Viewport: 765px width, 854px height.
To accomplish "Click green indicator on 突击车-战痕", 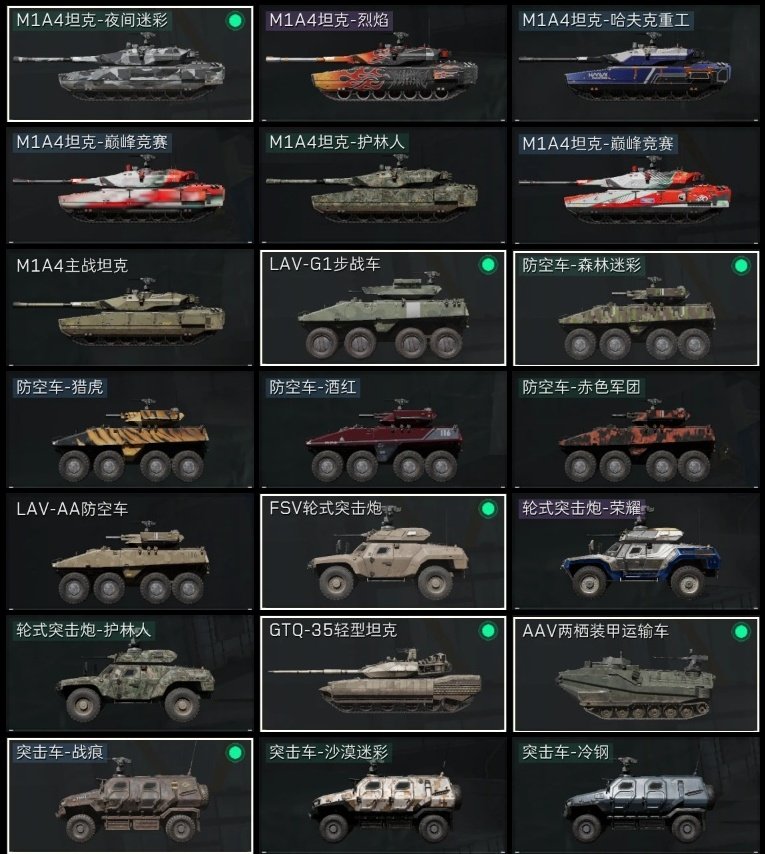I will click(235, 753).
